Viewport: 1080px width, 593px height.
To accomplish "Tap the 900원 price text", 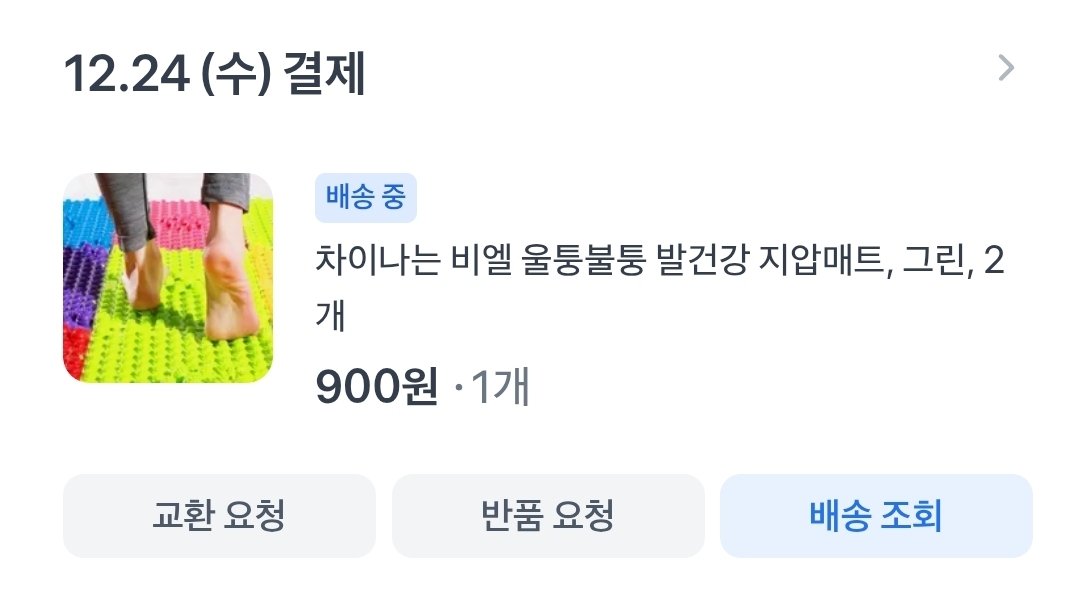I will (377, 386).
